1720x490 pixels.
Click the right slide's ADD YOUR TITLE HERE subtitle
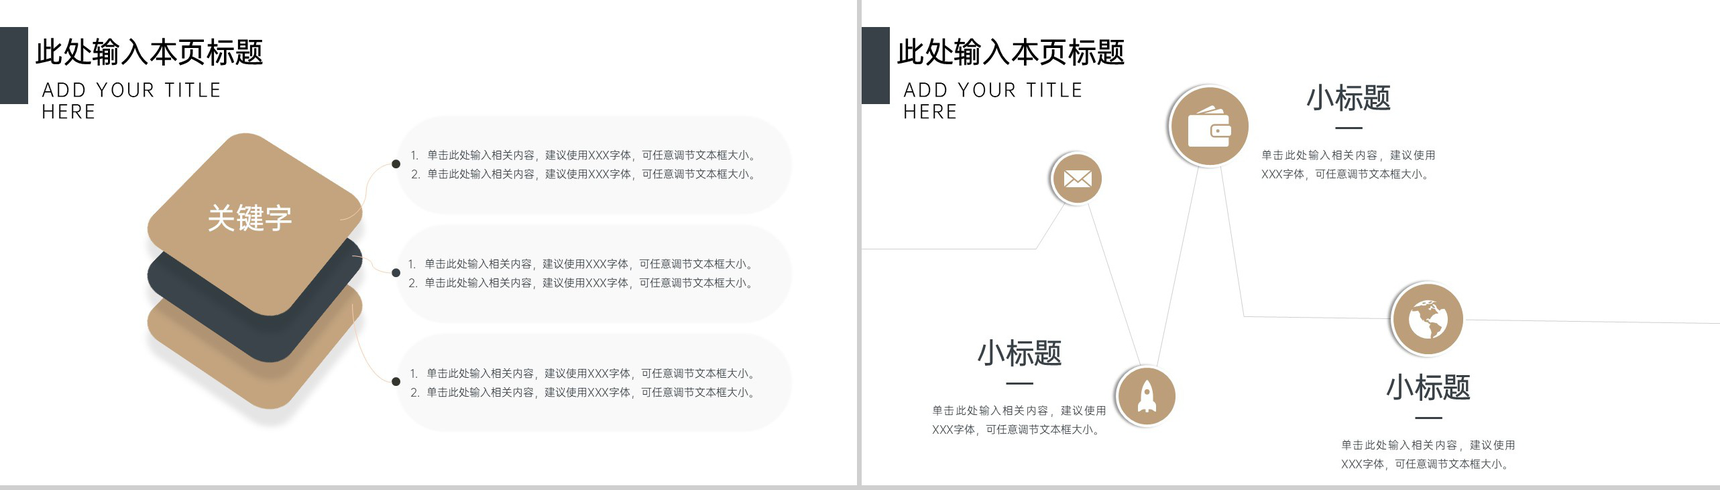tap(992, 101)
